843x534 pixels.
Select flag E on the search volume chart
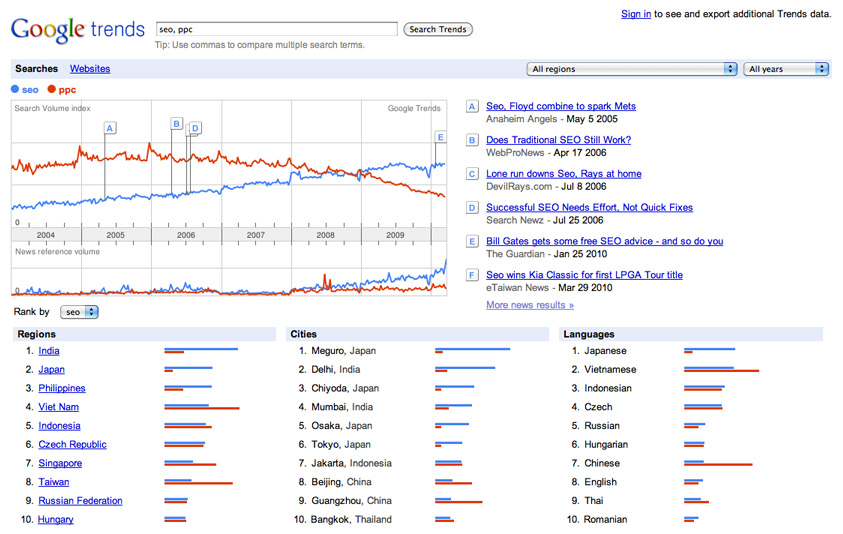440,137
